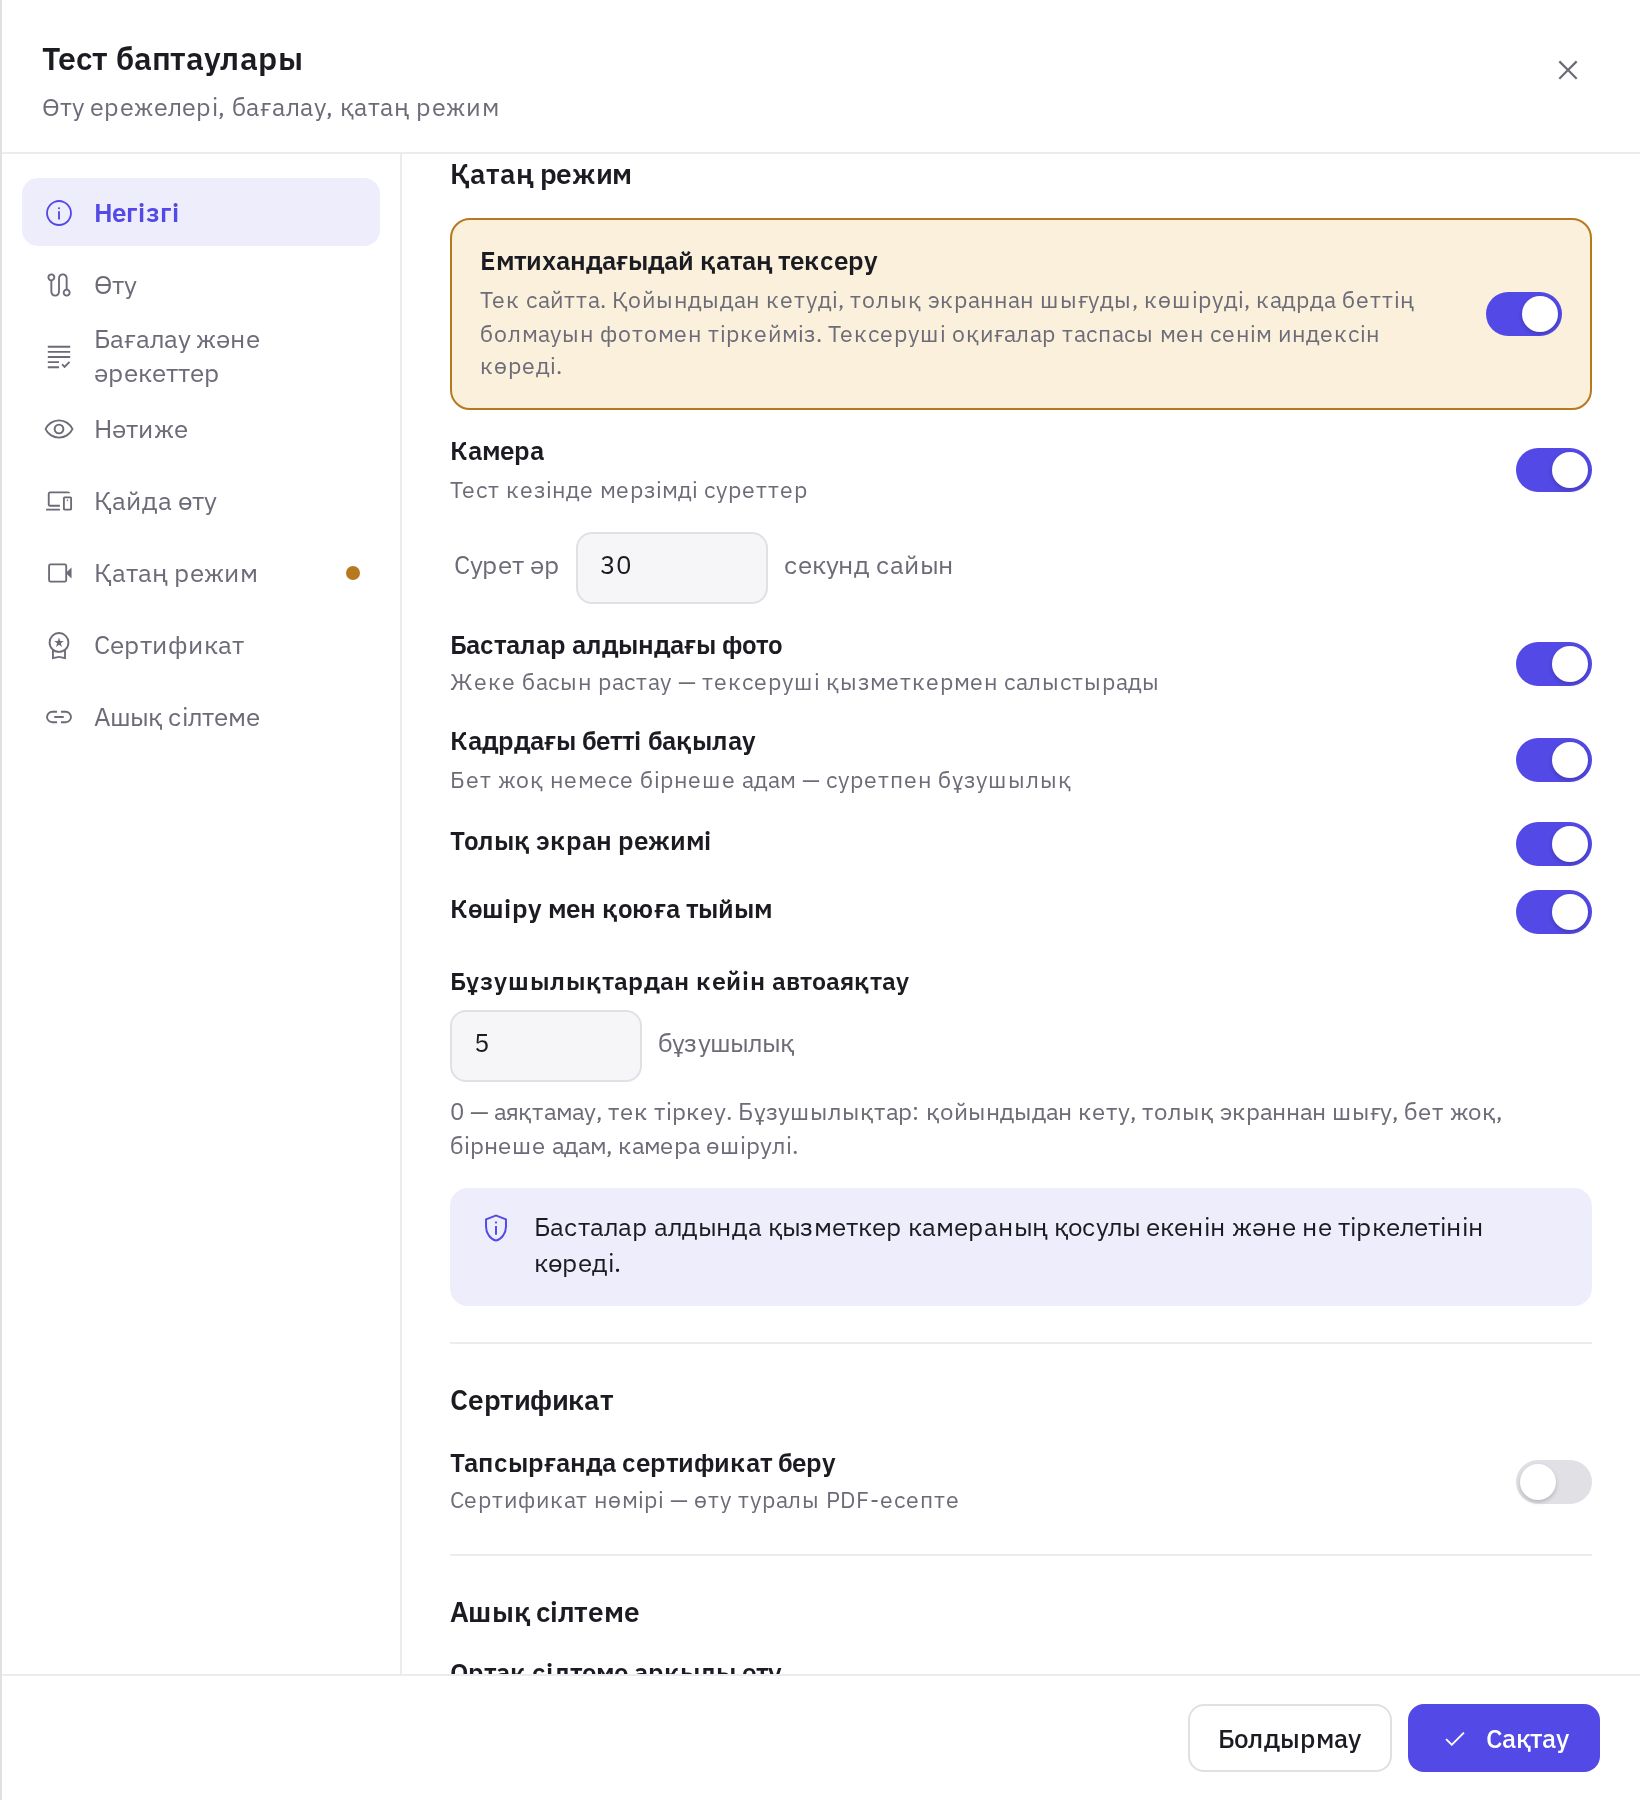Toggle Басталар алдындағы фото switch
The image size is (1640, 1800).
tap(1553, 664)
